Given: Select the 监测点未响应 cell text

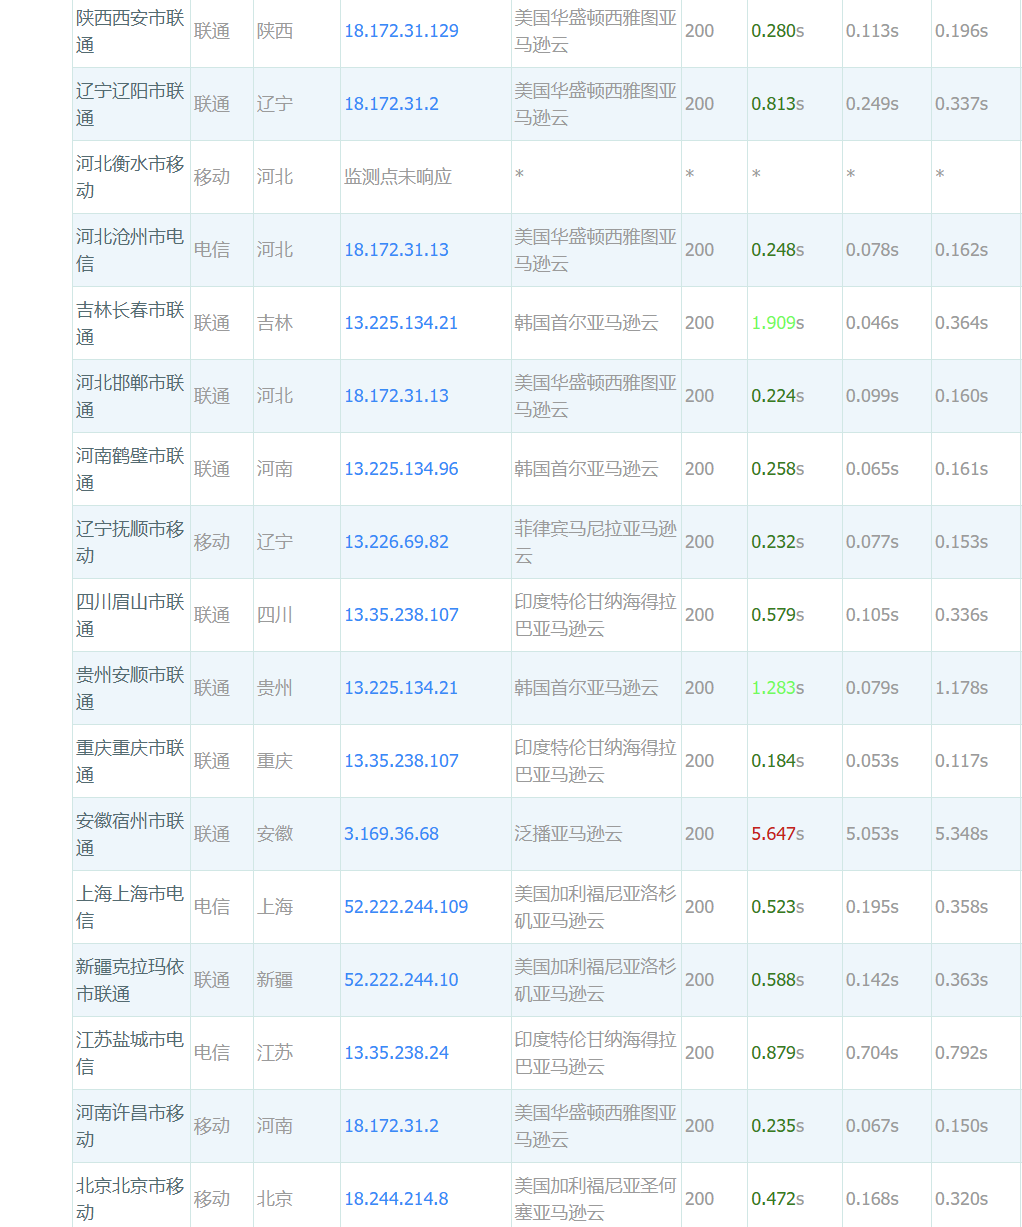Looking at the screenshot, I should point(398,177).
